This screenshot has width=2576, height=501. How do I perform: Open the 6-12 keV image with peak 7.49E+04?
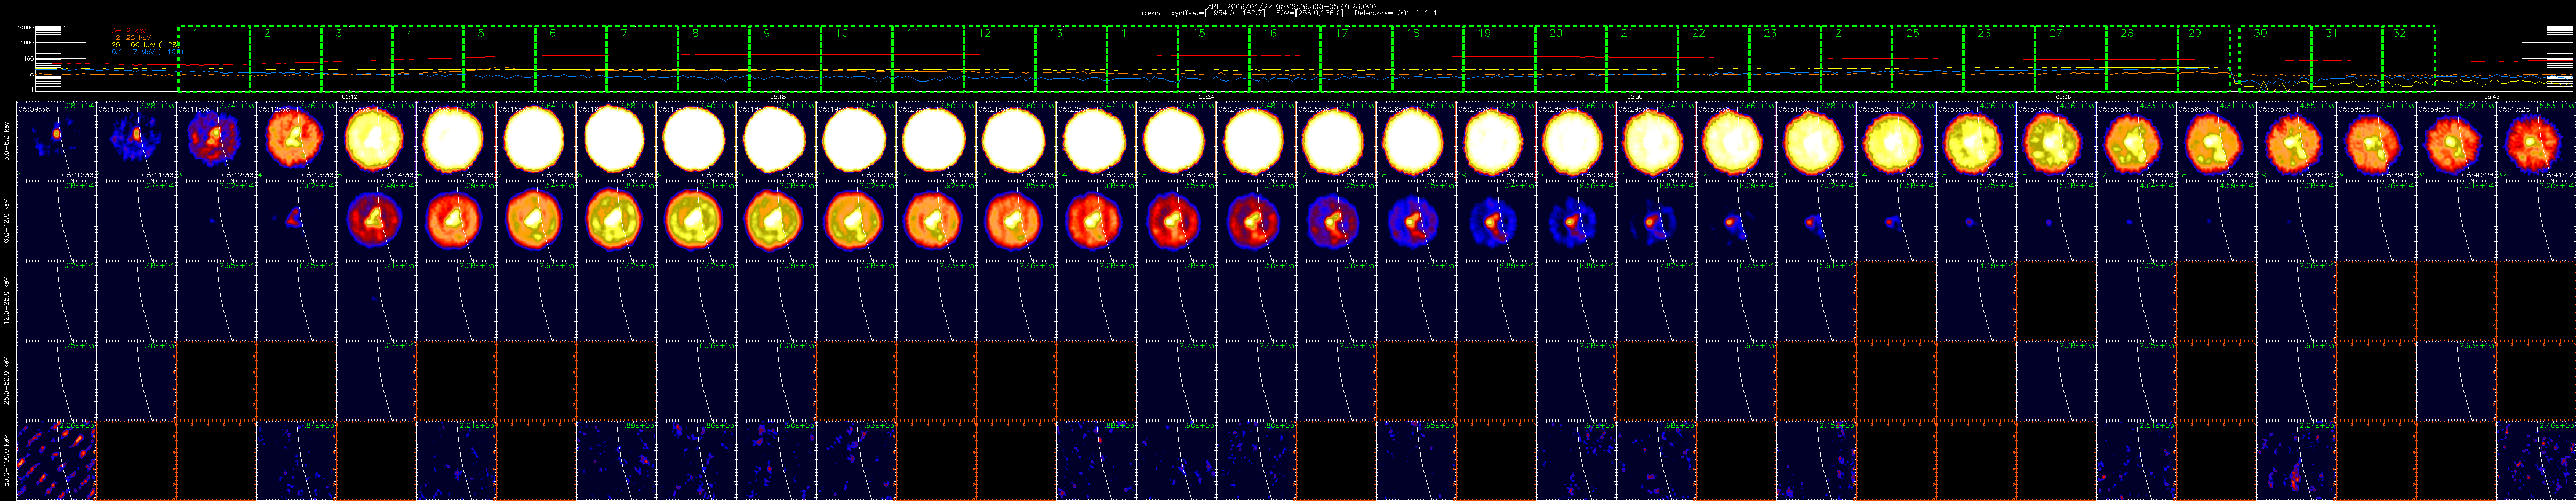coord(376,220)
